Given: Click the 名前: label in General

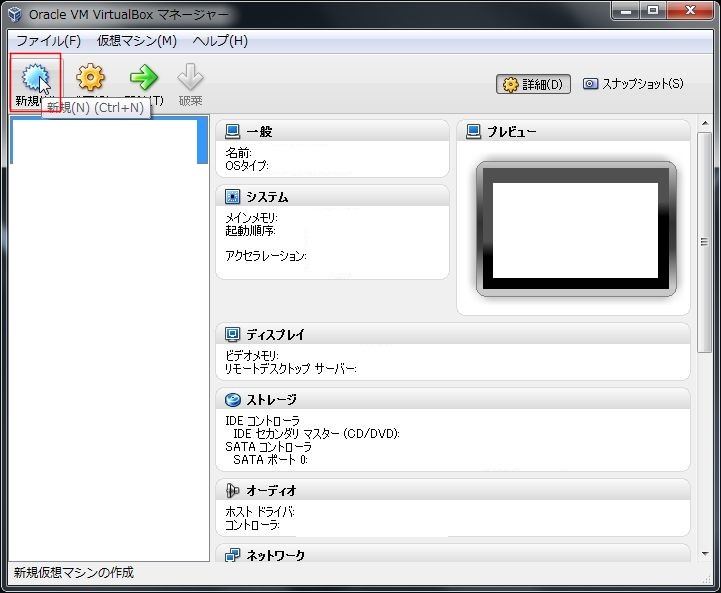Looking at the screenshot, I should (238, 153).
